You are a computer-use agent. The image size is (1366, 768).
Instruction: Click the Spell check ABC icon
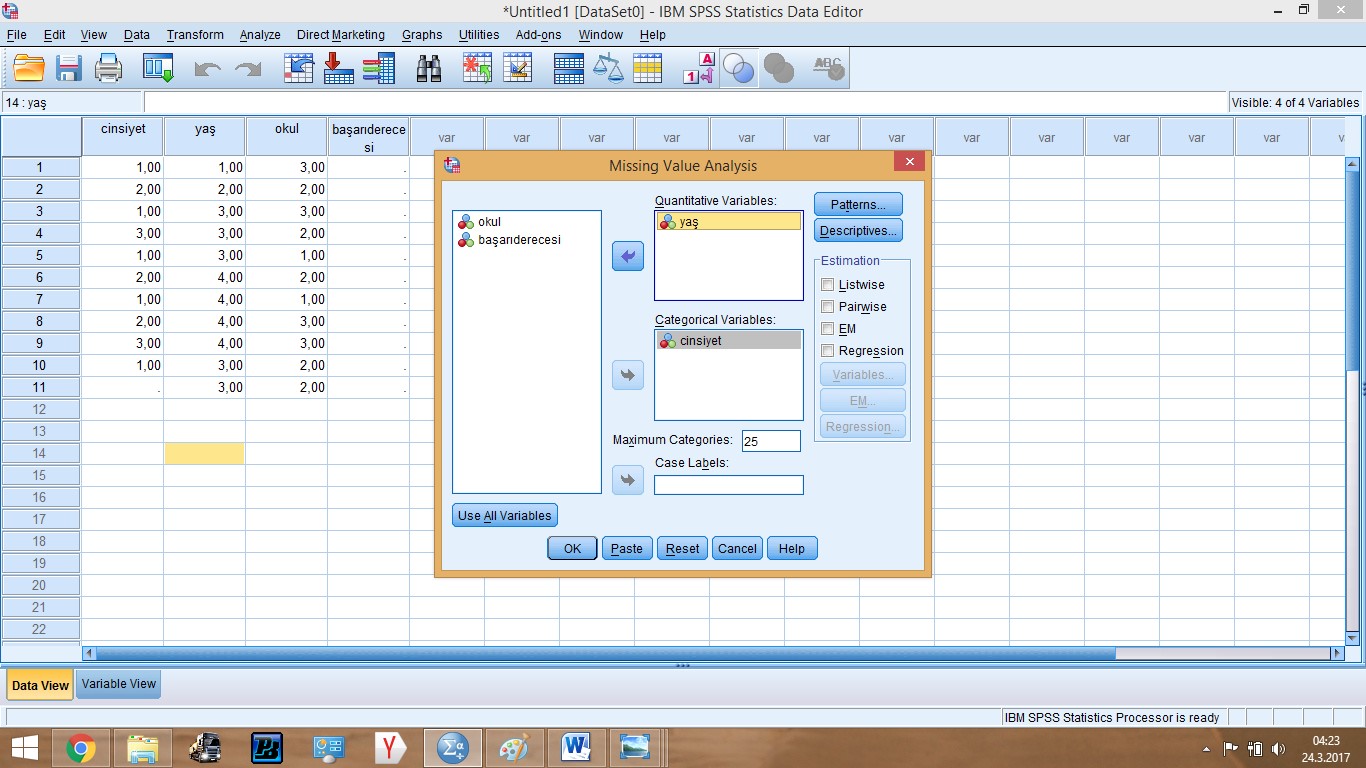pos(828,68)
